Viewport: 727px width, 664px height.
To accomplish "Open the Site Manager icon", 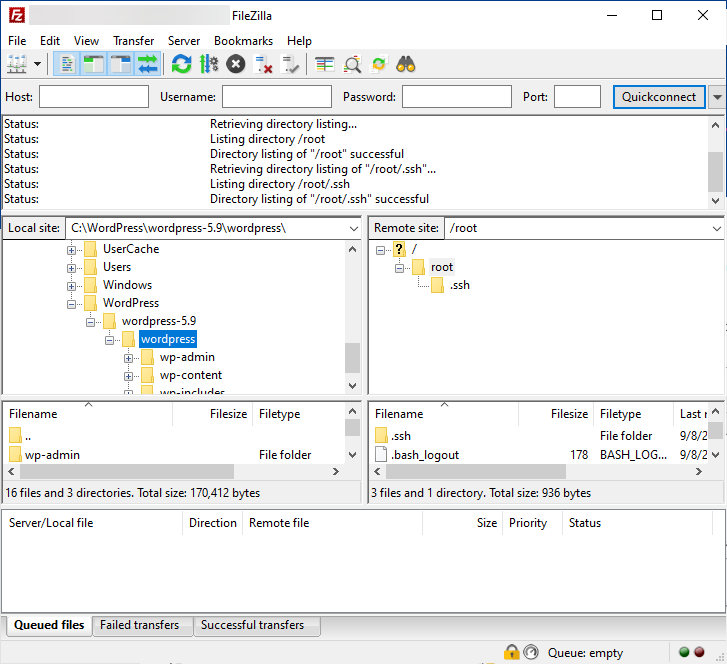I will click(x=17, y=65).
